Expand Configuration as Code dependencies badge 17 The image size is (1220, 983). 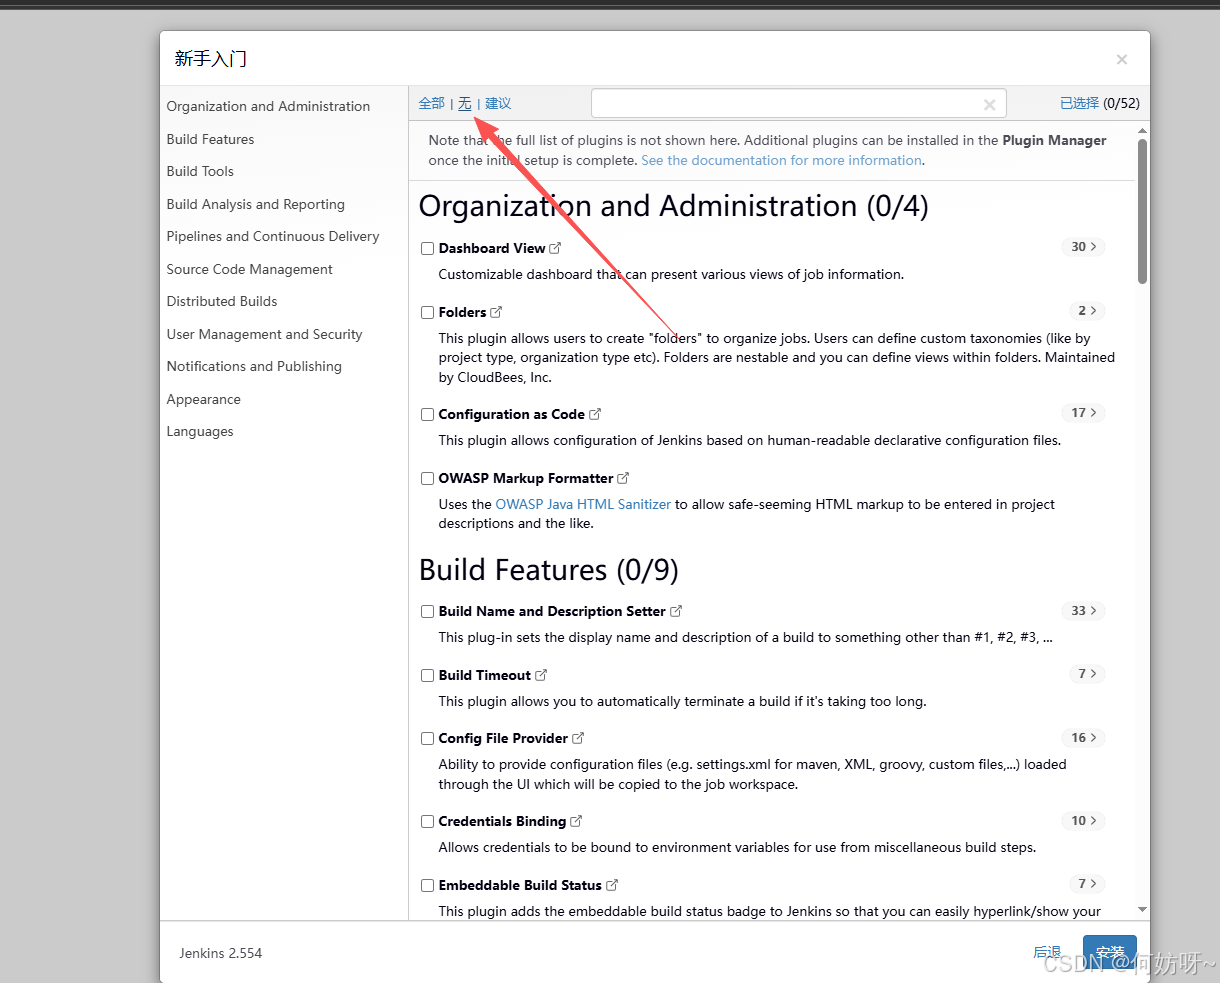(1083, 412)
